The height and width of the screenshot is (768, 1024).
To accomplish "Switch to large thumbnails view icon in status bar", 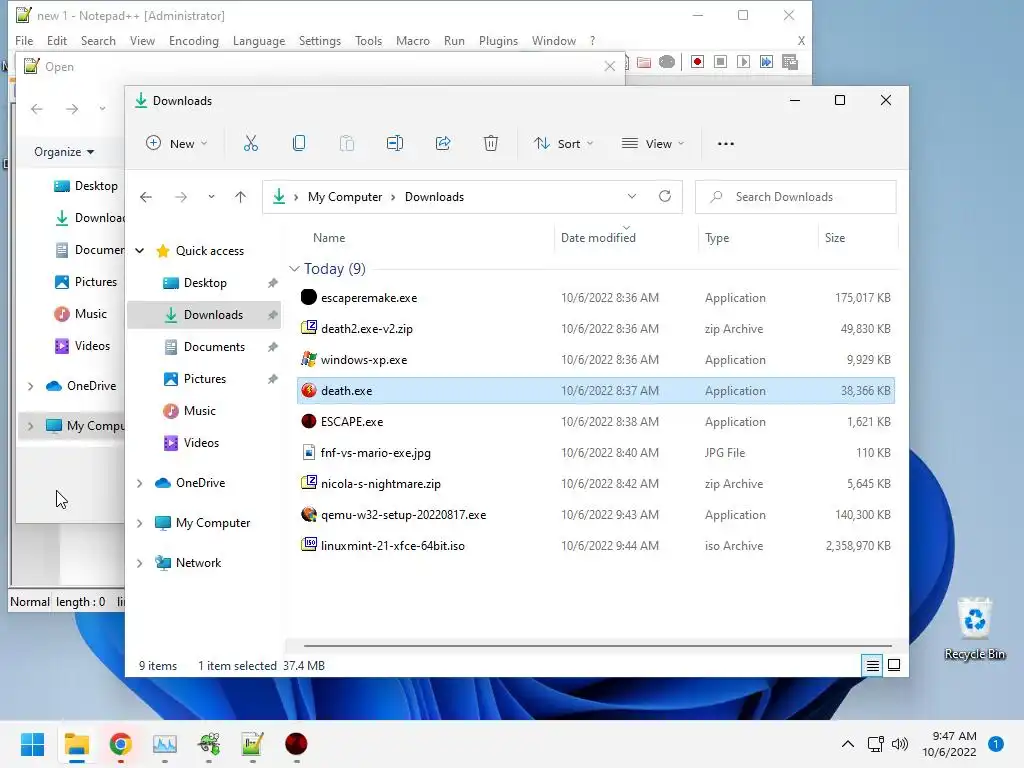I will point(894,665).
